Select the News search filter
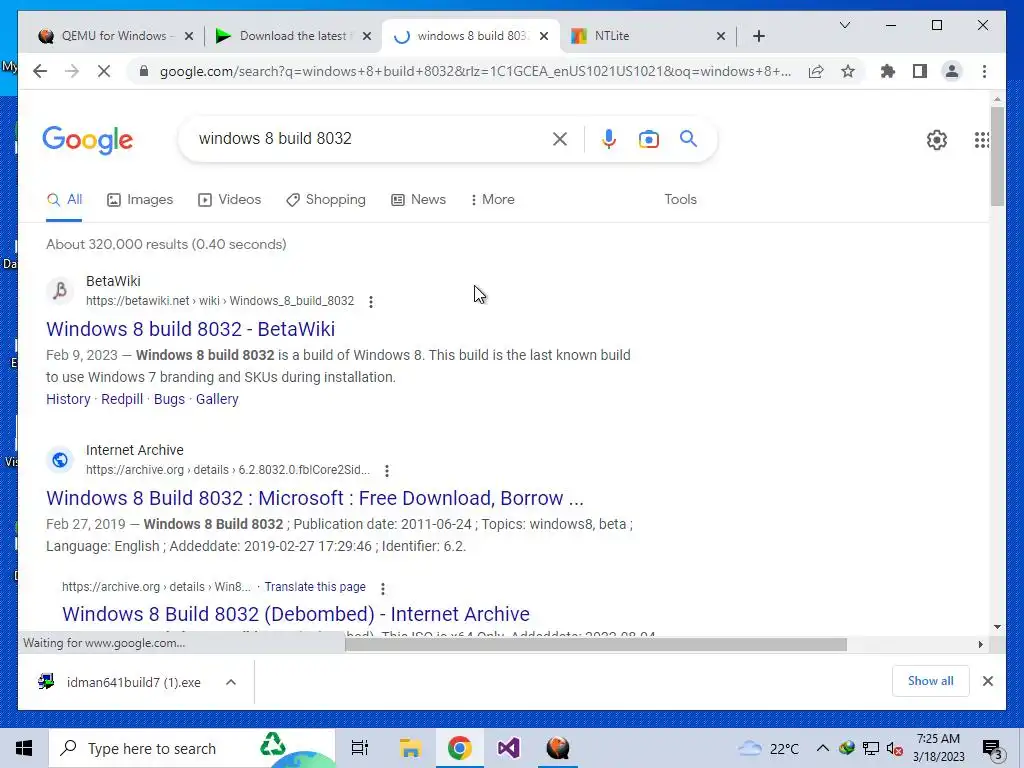This screenshot has width=1024, height=768. pos(418,199)
